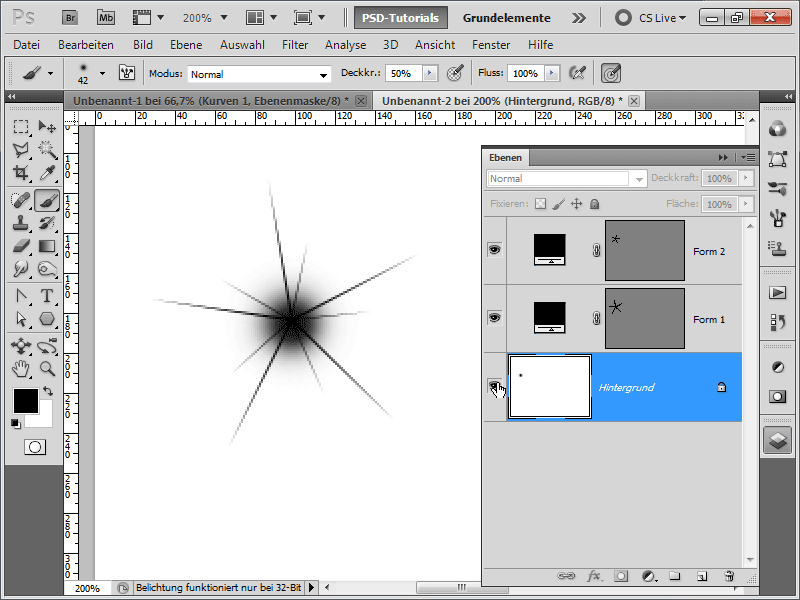Toggle airbrush mode in options bar

click(578, 73)
